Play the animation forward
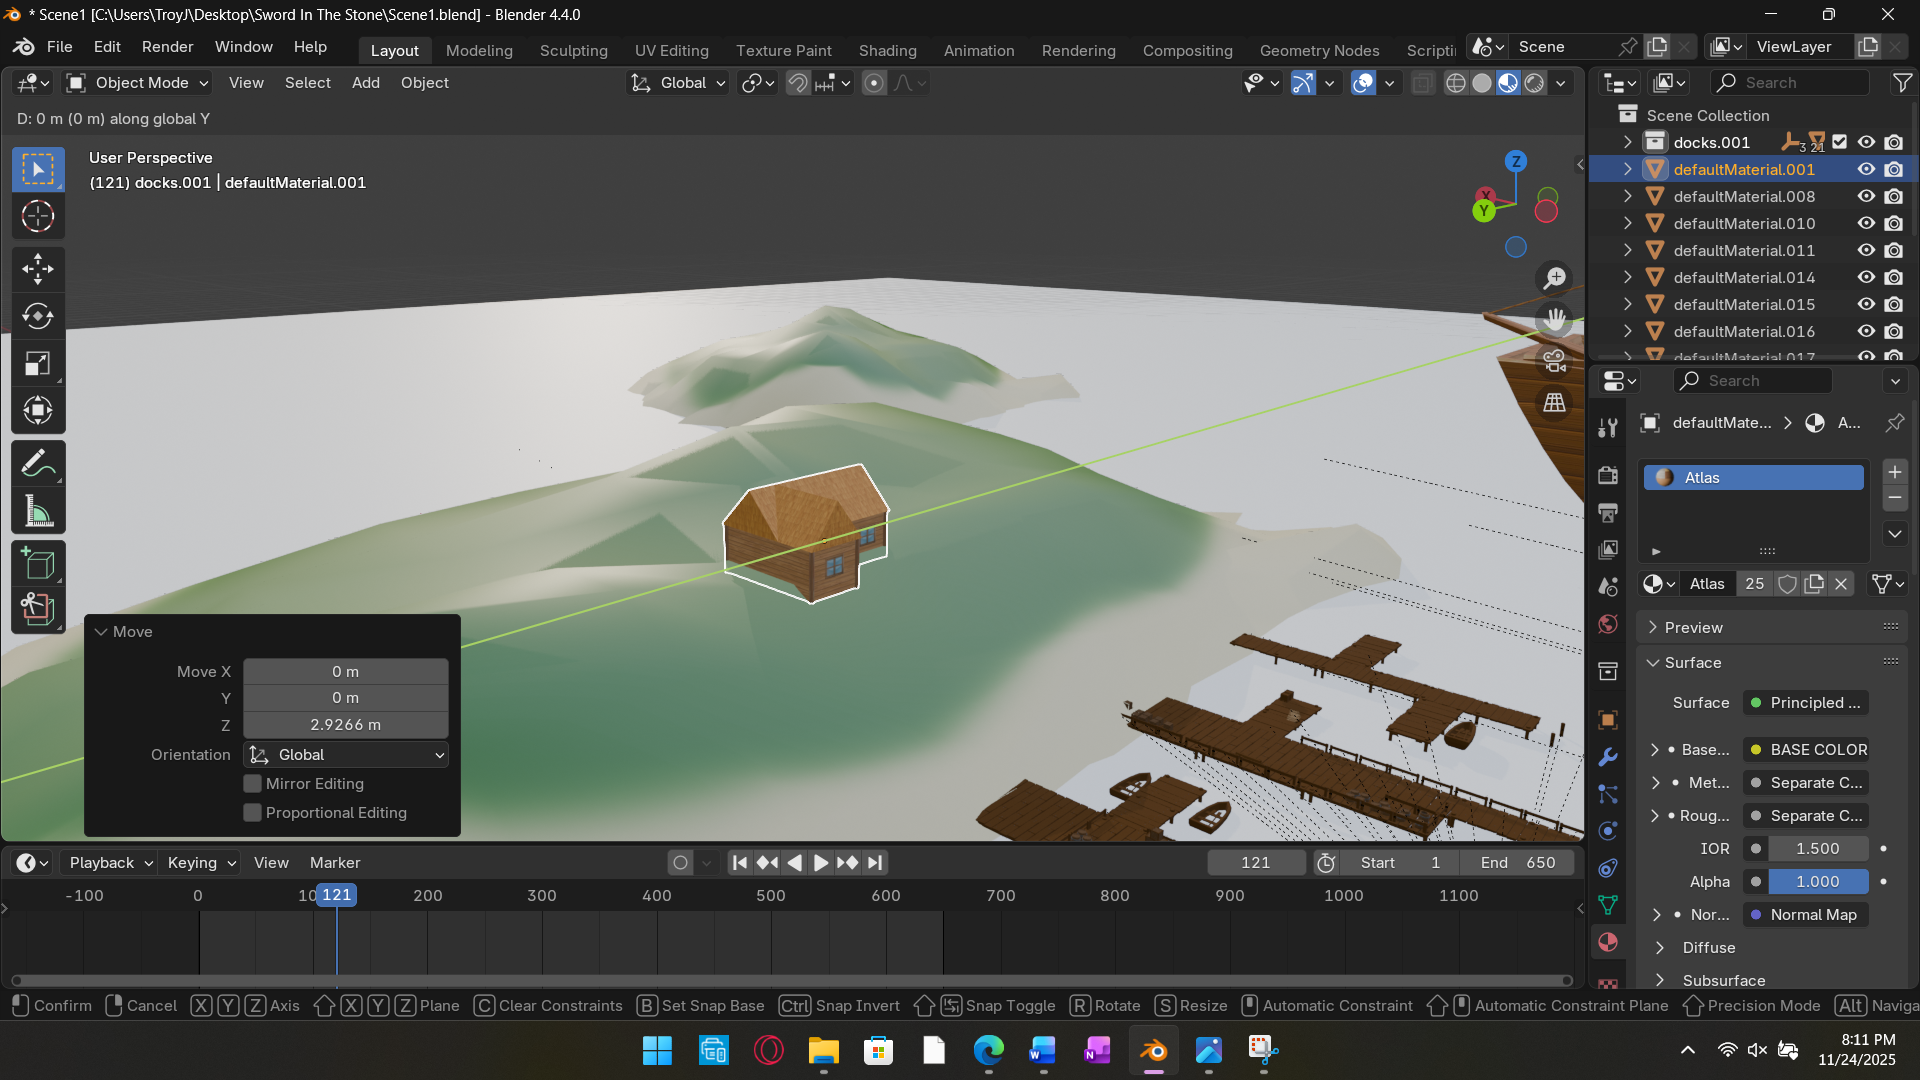 [x=820, y=863]
